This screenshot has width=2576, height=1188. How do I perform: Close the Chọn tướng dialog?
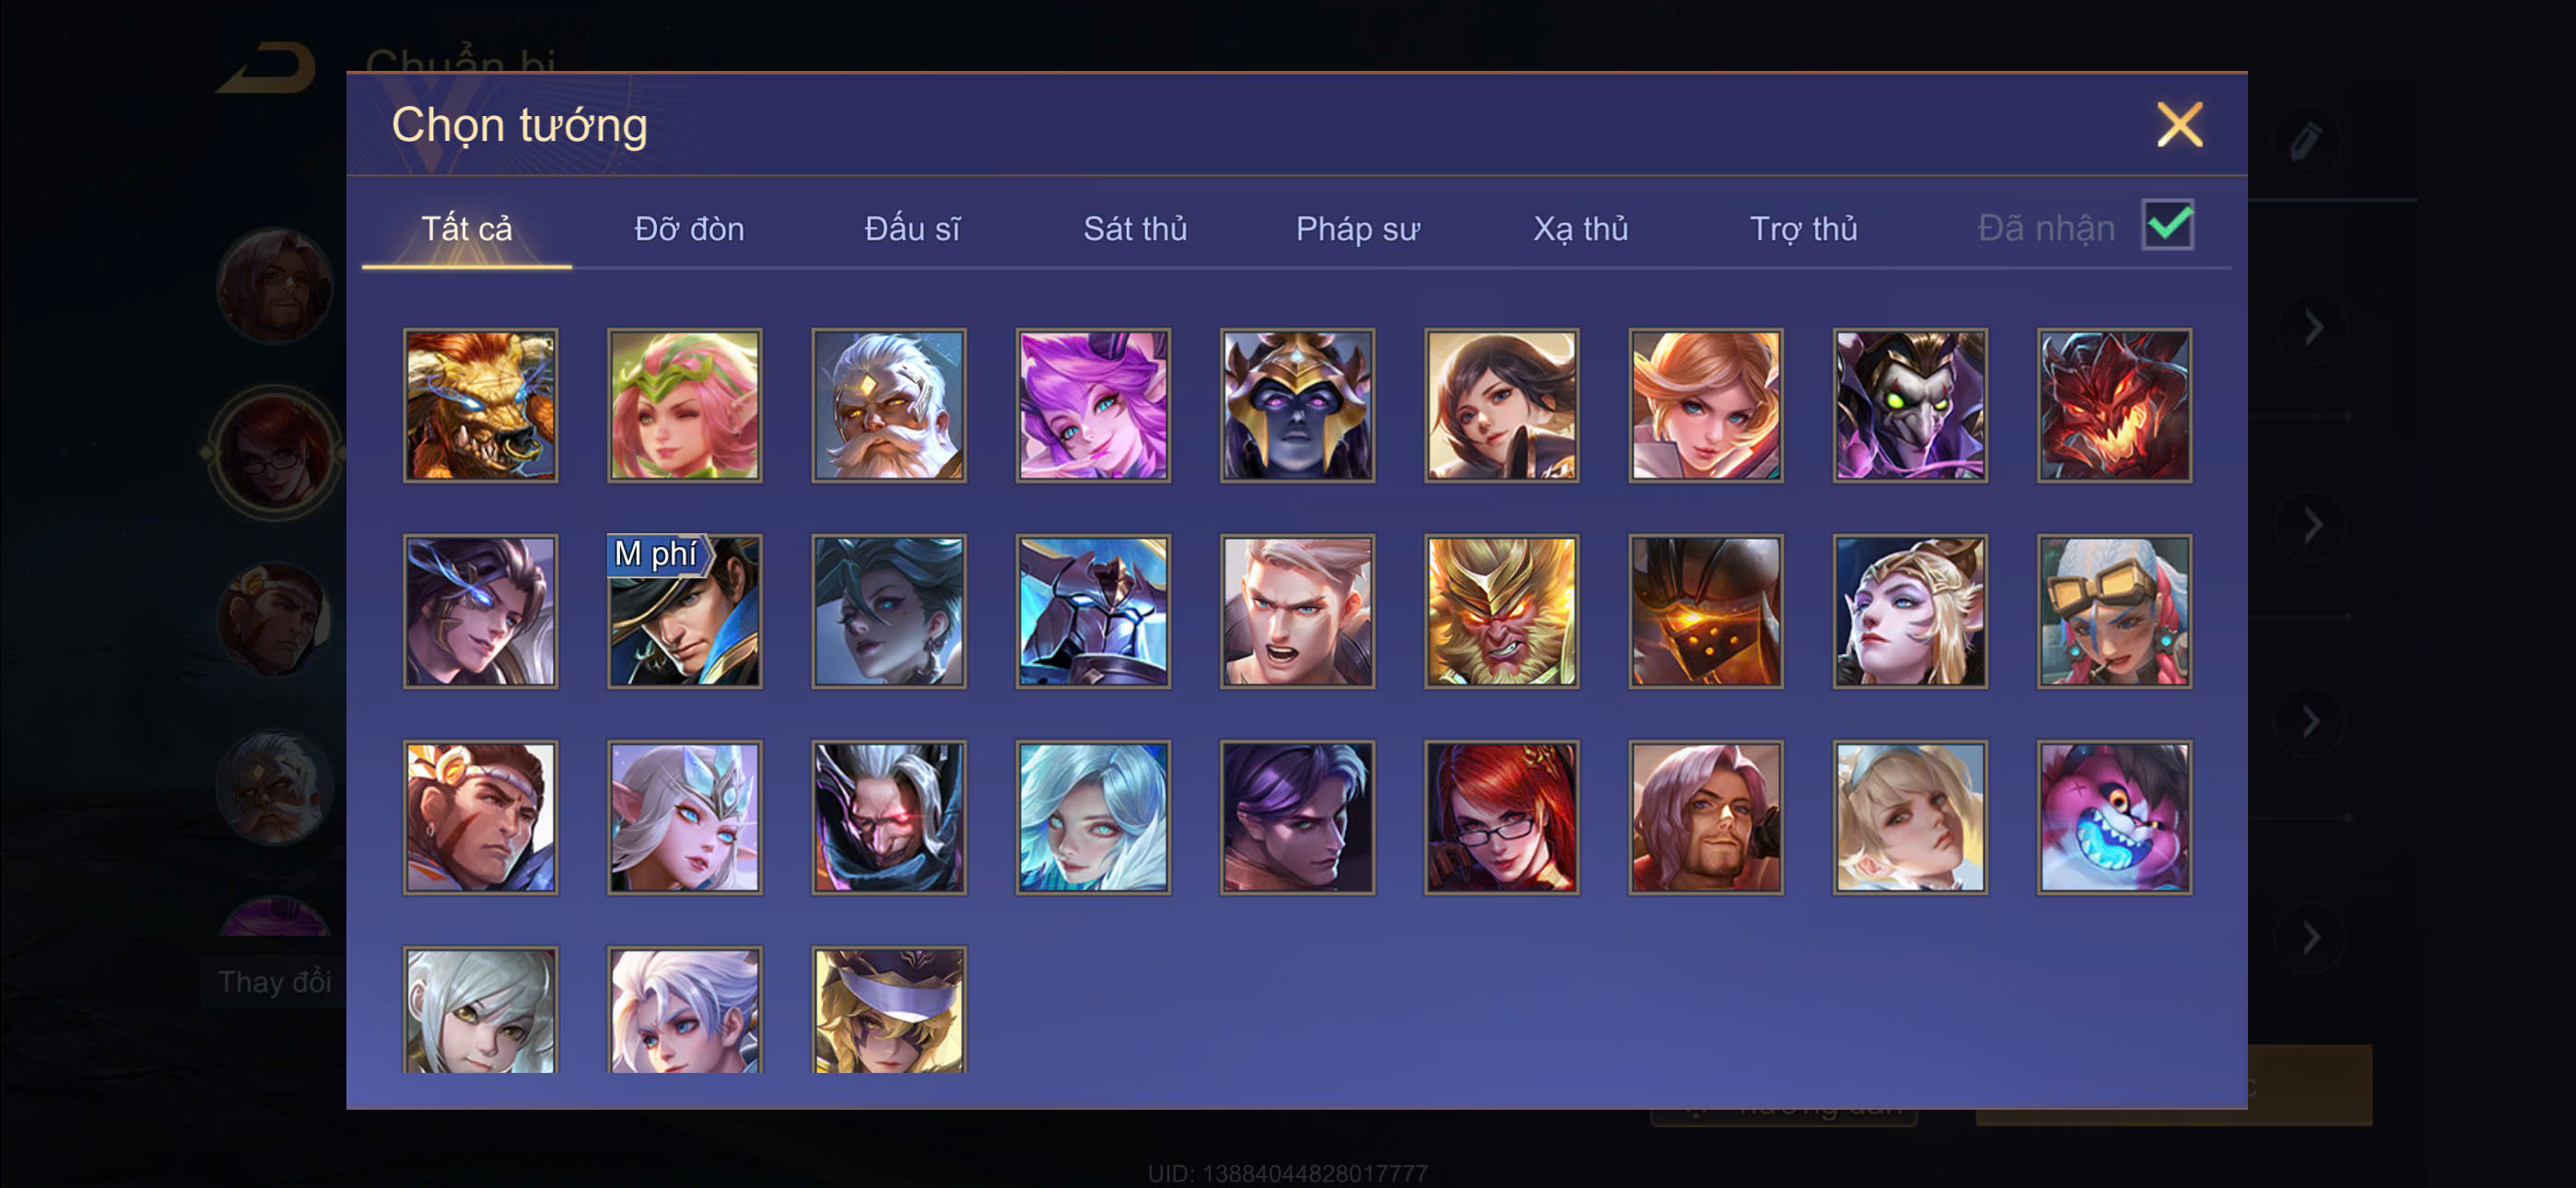(2180, 125)
